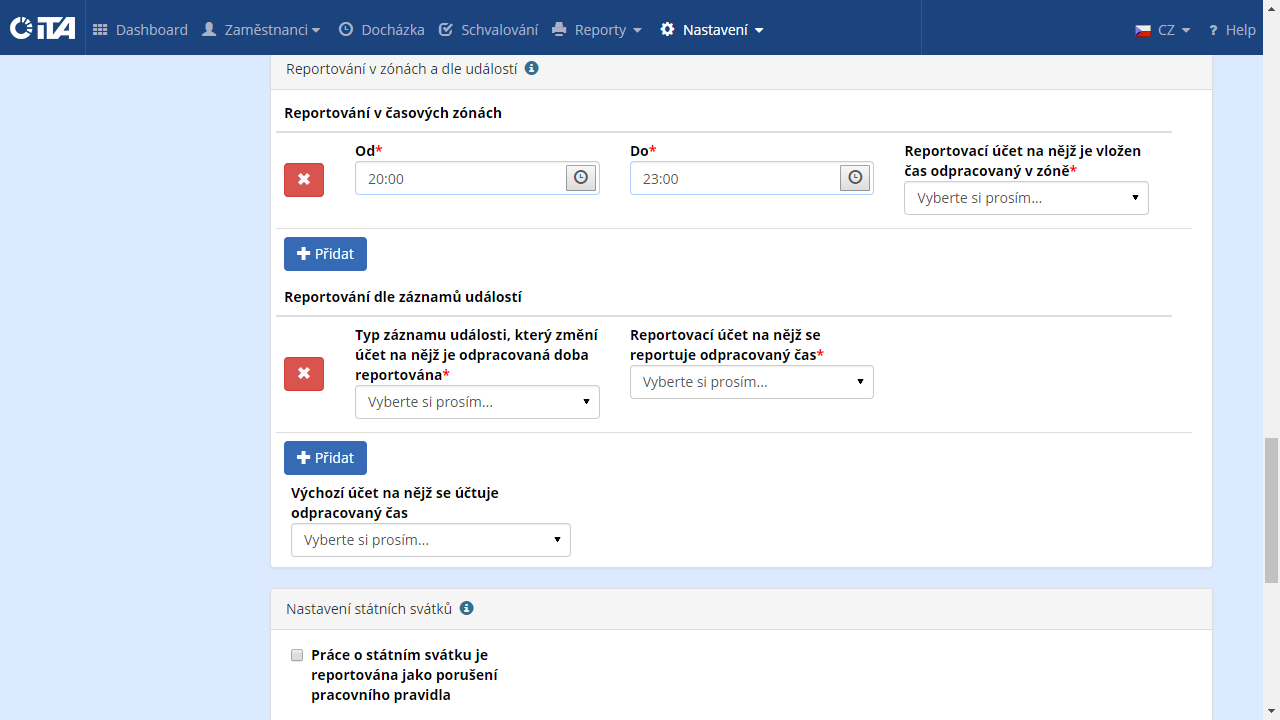Viewport: 1280px width, 720px height.
Task: Delete the event record row with red X
Action: tap(304, 374)
